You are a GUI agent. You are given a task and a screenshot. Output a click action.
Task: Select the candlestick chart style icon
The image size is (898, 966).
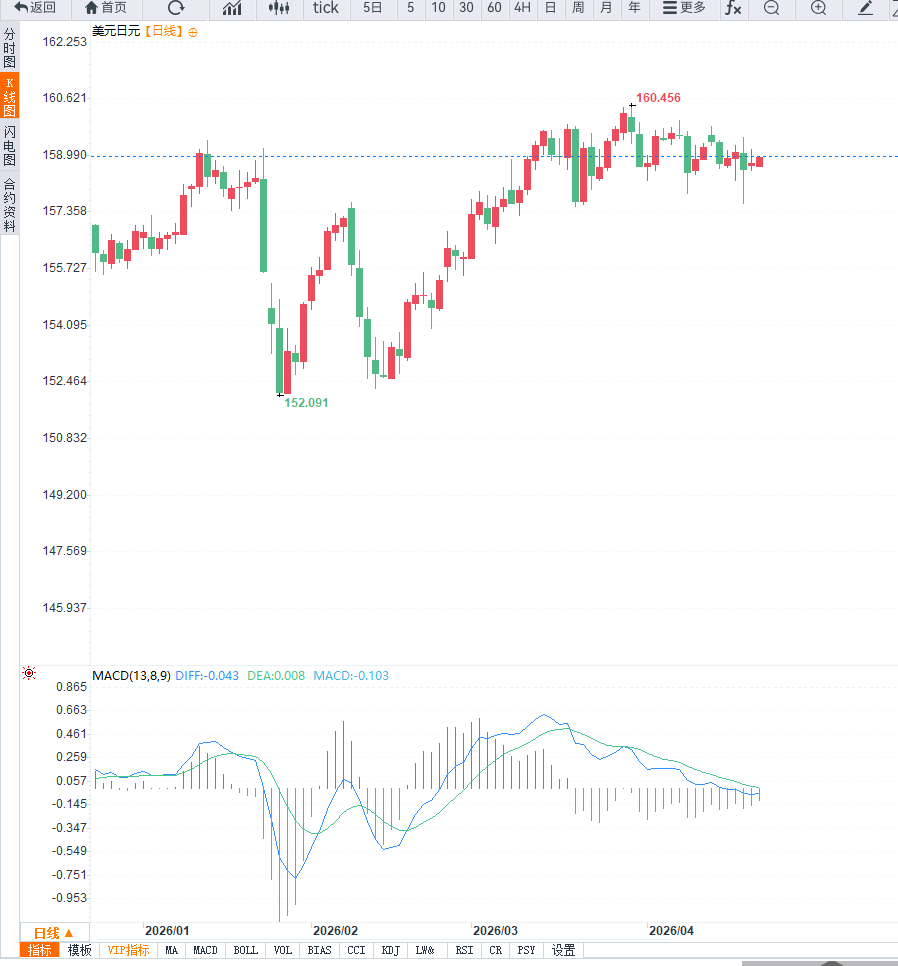coord(280,8)
